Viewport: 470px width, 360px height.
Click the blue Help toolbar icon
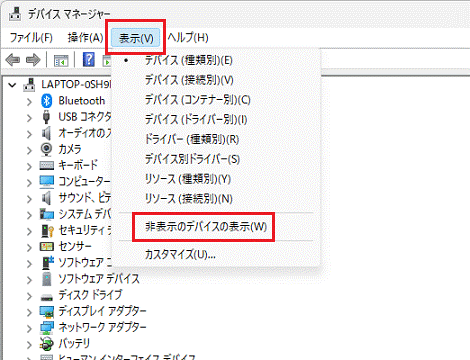click(x=88, y=60)
